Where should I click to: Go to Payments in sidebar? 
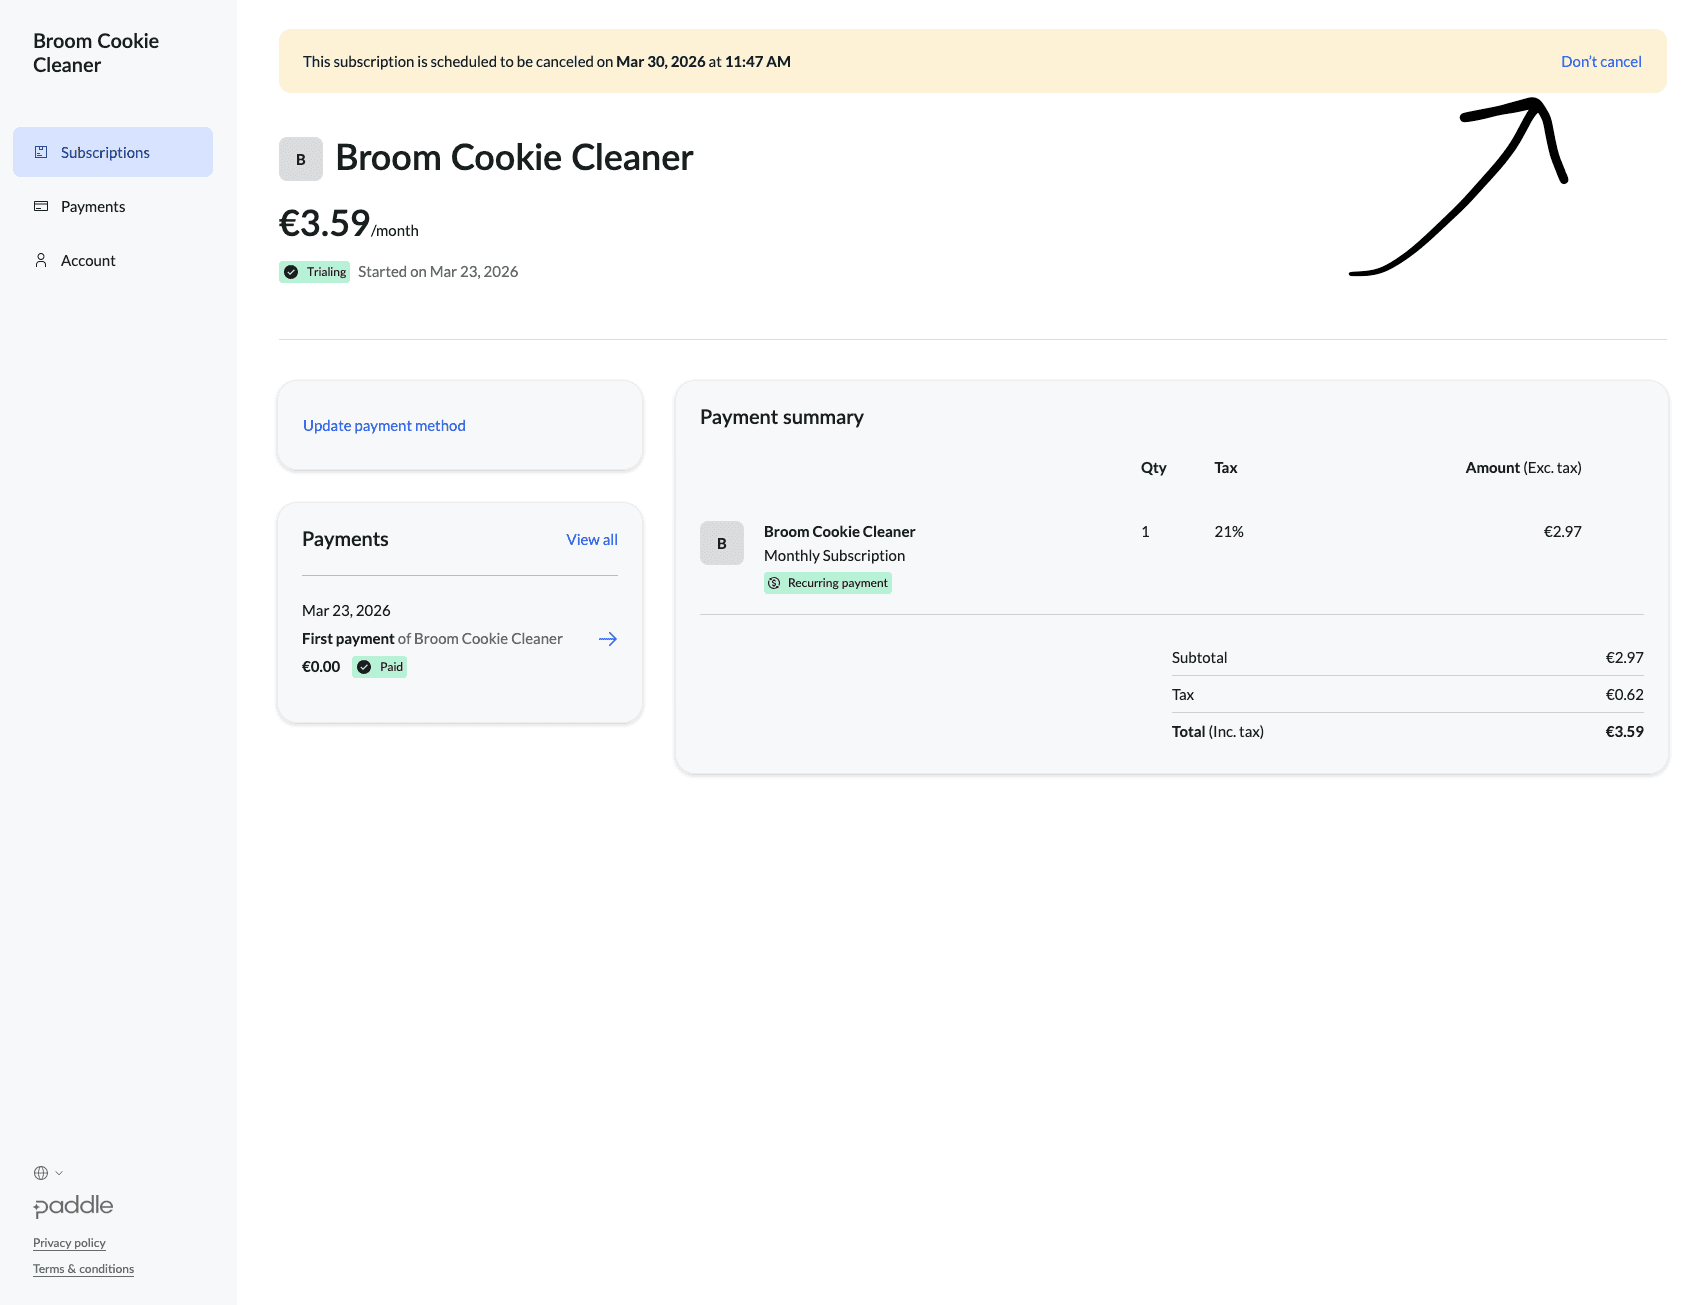pyautogui.click(x=93, y=206)
